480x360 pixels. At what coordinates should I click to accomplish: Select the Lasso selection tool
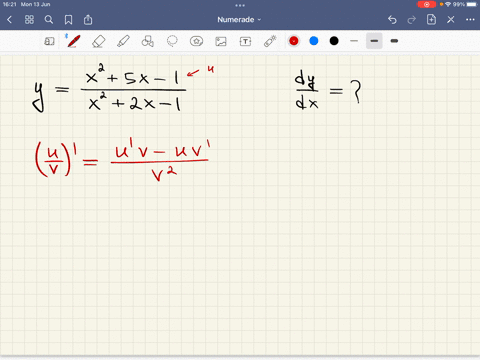tap(172, 41)
